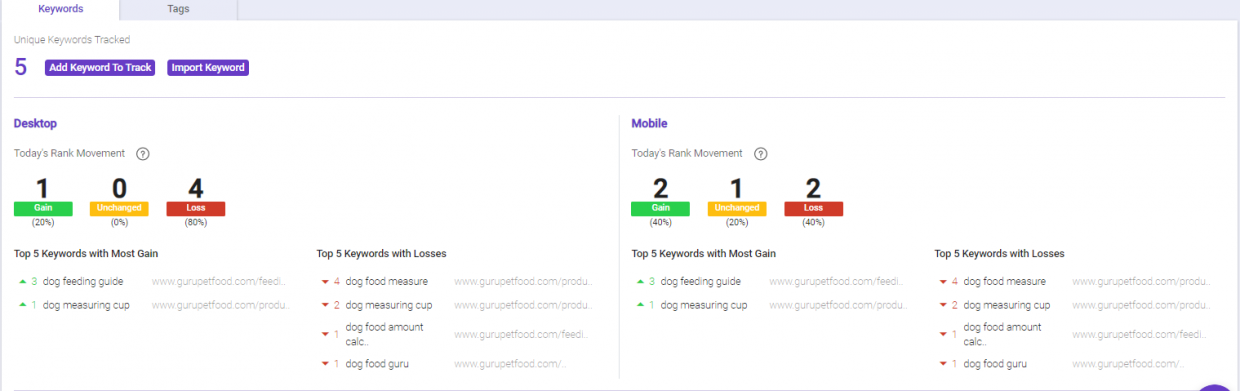Select the Desktop Unchanged badge
Viewport: 1240px width, 391px height.
pyautogui.click(x=119, y=208)
